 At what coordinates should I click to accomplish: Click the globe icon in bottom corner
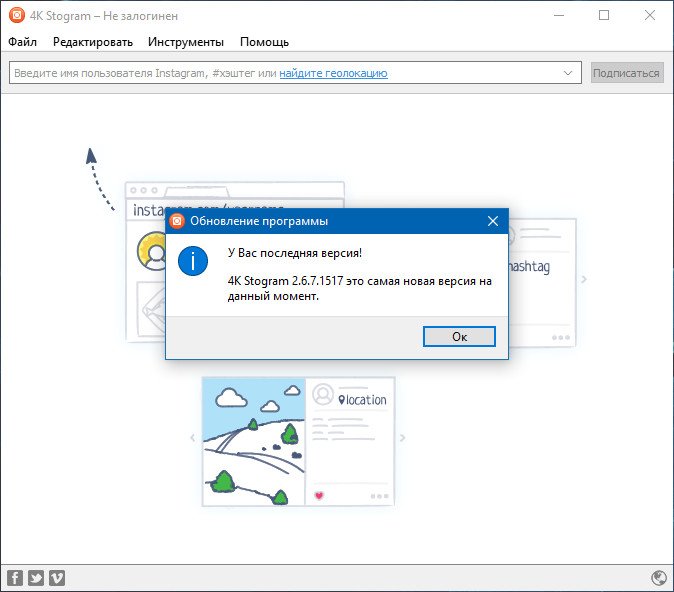click(659, 578)
